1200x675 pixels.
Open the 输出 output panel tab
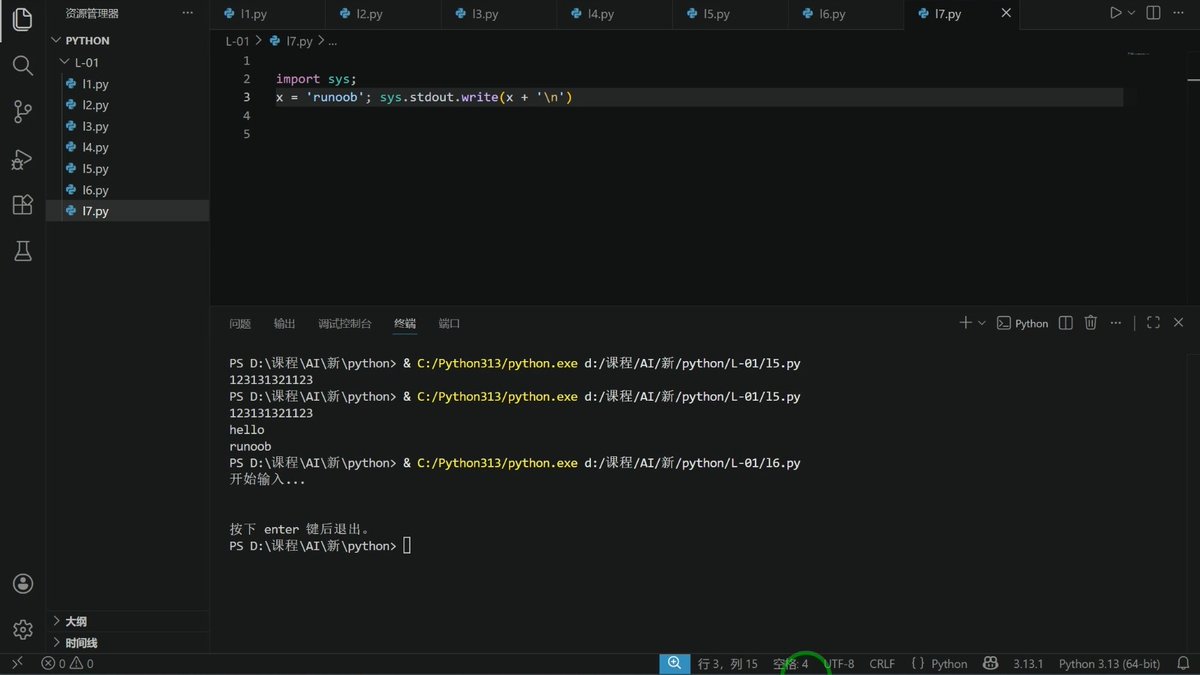(285, 324)
